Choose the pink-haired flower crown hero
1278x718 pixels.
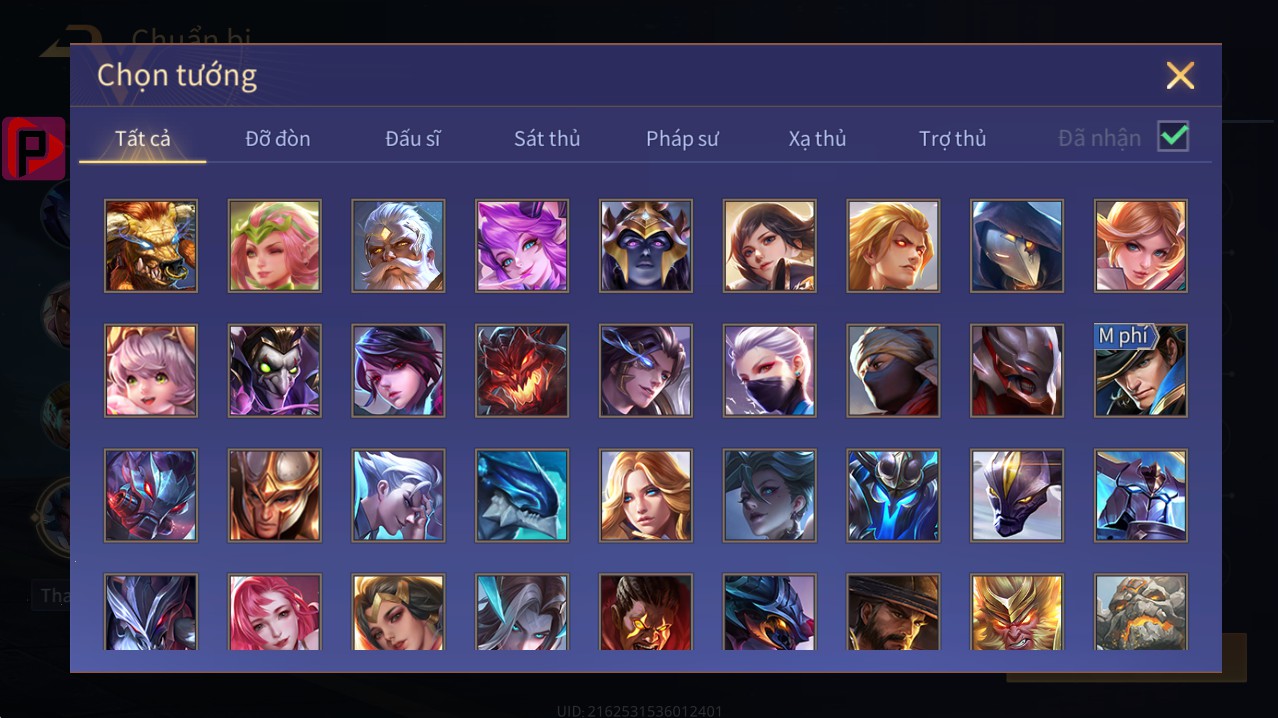275,246
